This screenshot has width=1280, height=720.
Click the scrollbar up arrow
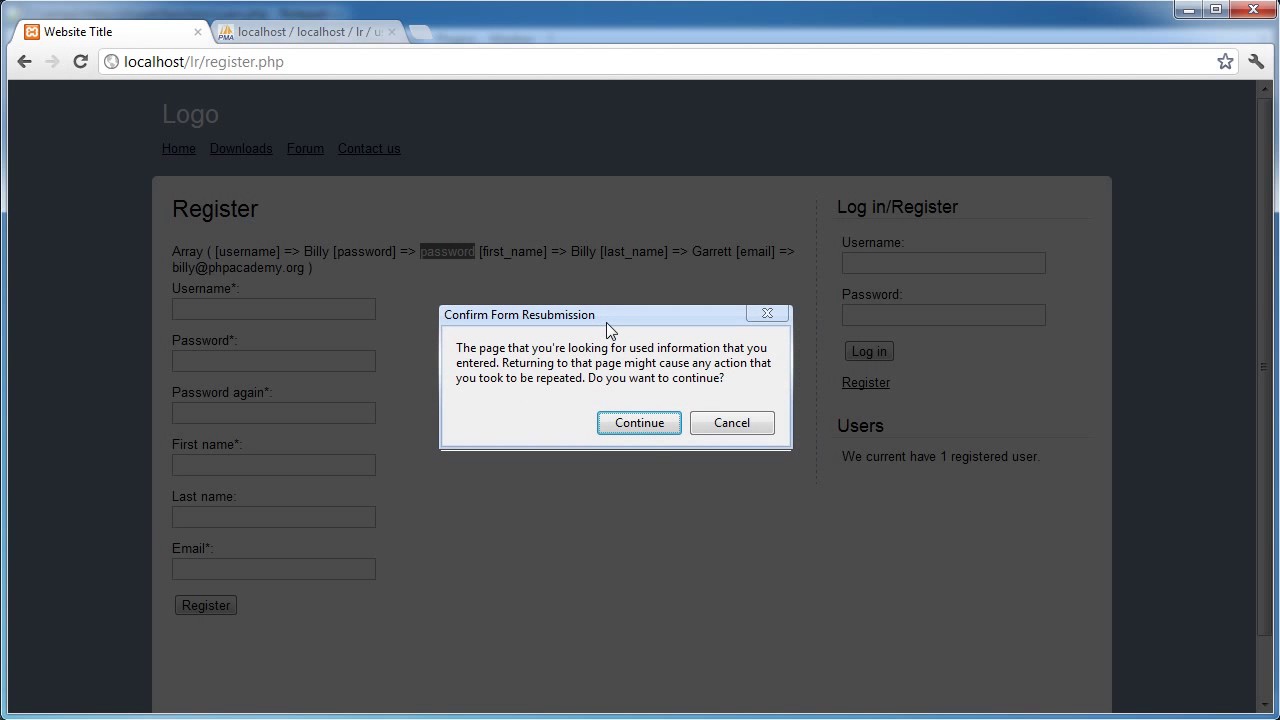pyautogui.click(x=1264, y=89)
